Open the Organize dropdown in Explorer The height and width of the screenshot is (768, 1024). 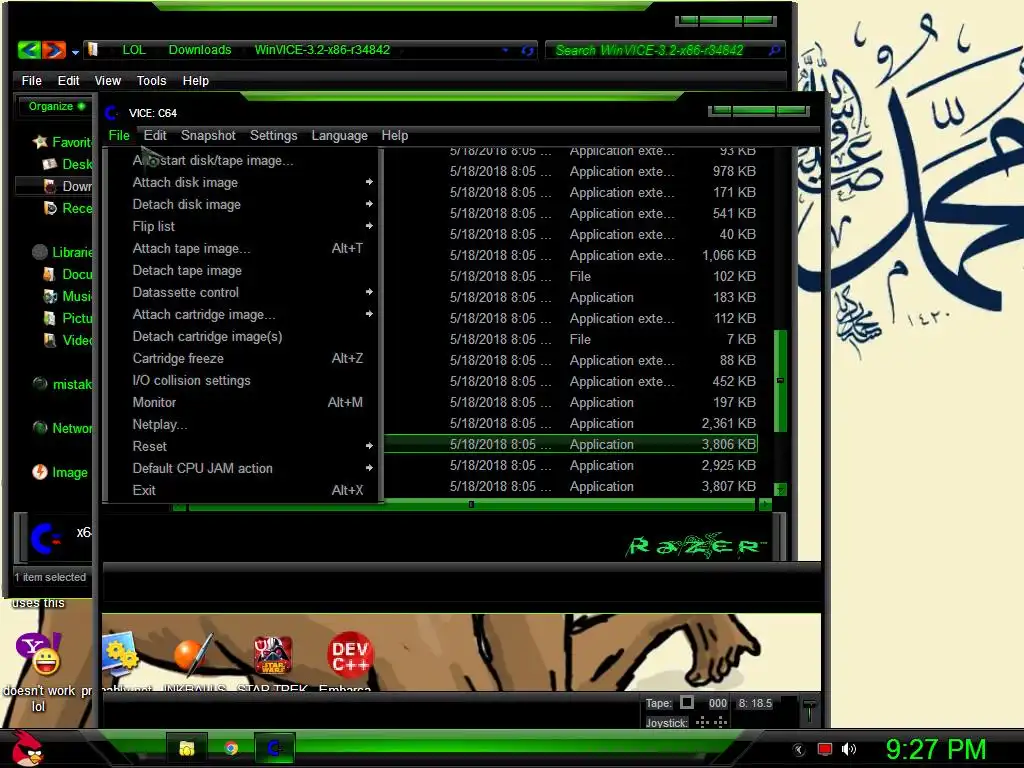tap(56, 106)
